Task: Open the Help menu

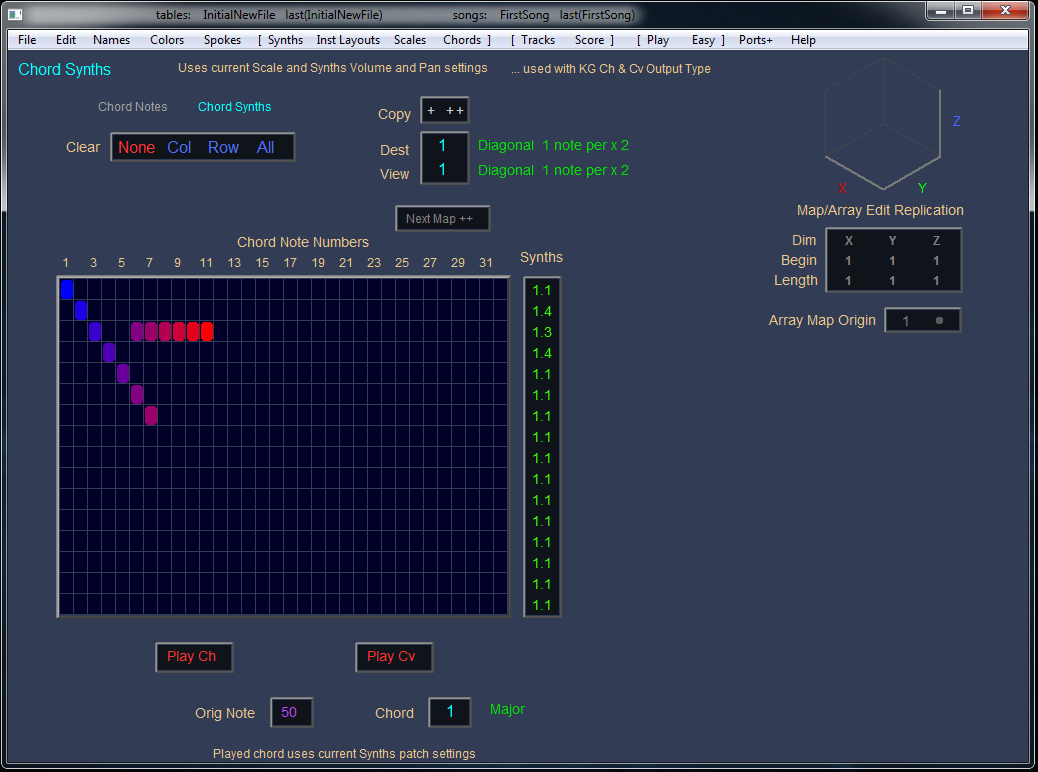Action: (x=803, y=40)
